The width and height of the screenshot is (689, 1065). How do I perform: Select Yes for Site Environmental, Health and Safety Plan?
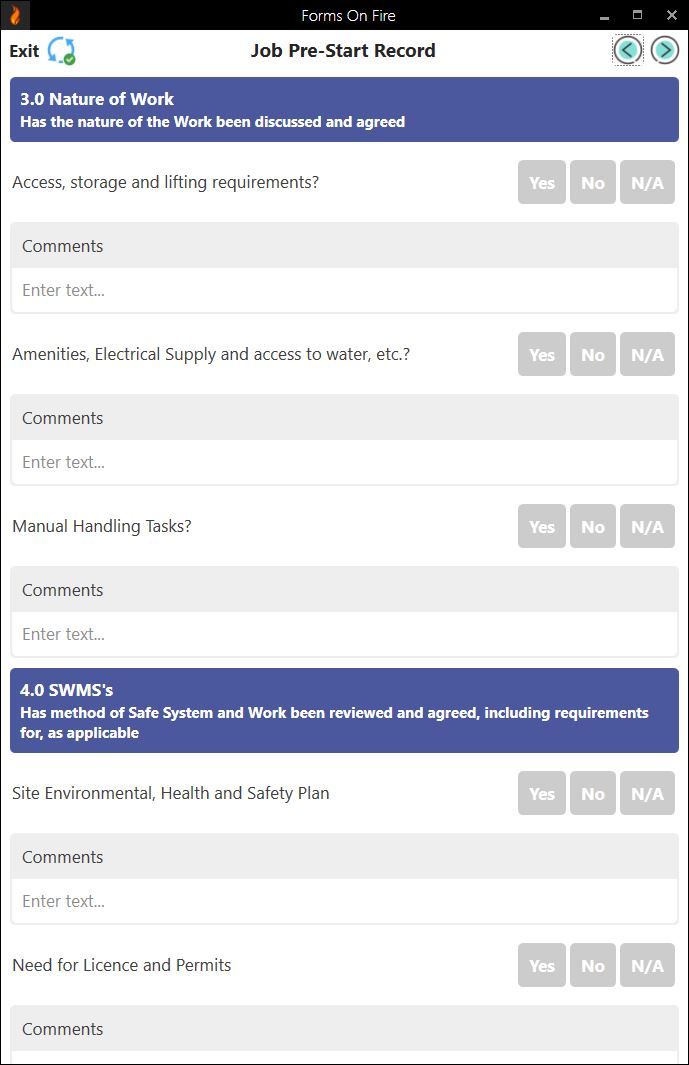(x=541, y=793)
